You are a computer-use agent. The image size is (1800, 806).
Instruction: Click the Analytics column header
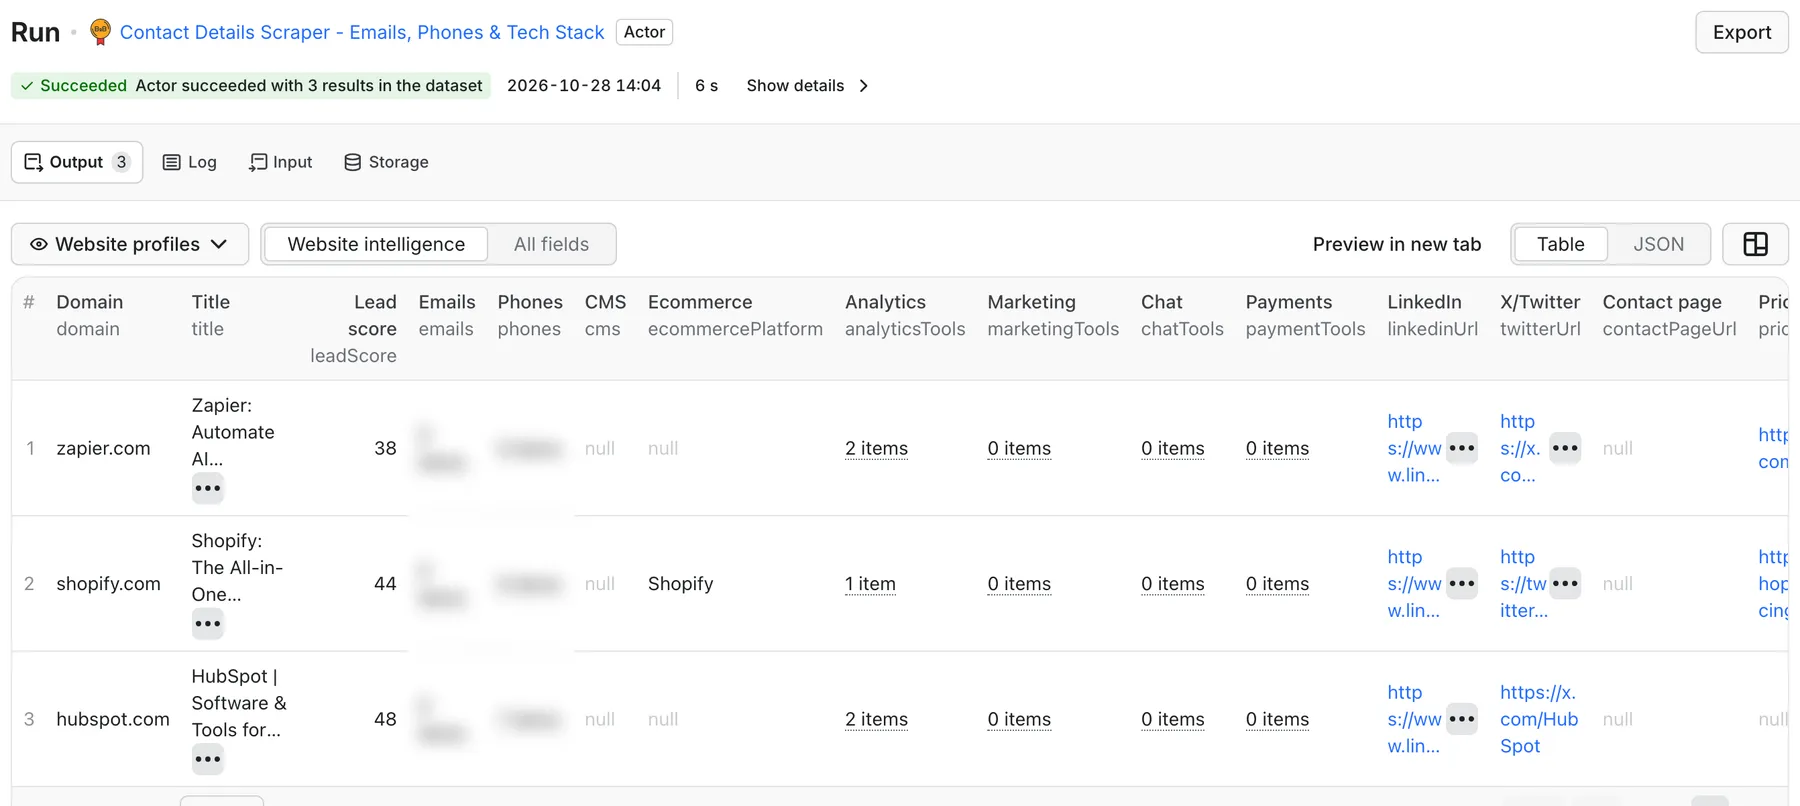click(x=905, y=315)
